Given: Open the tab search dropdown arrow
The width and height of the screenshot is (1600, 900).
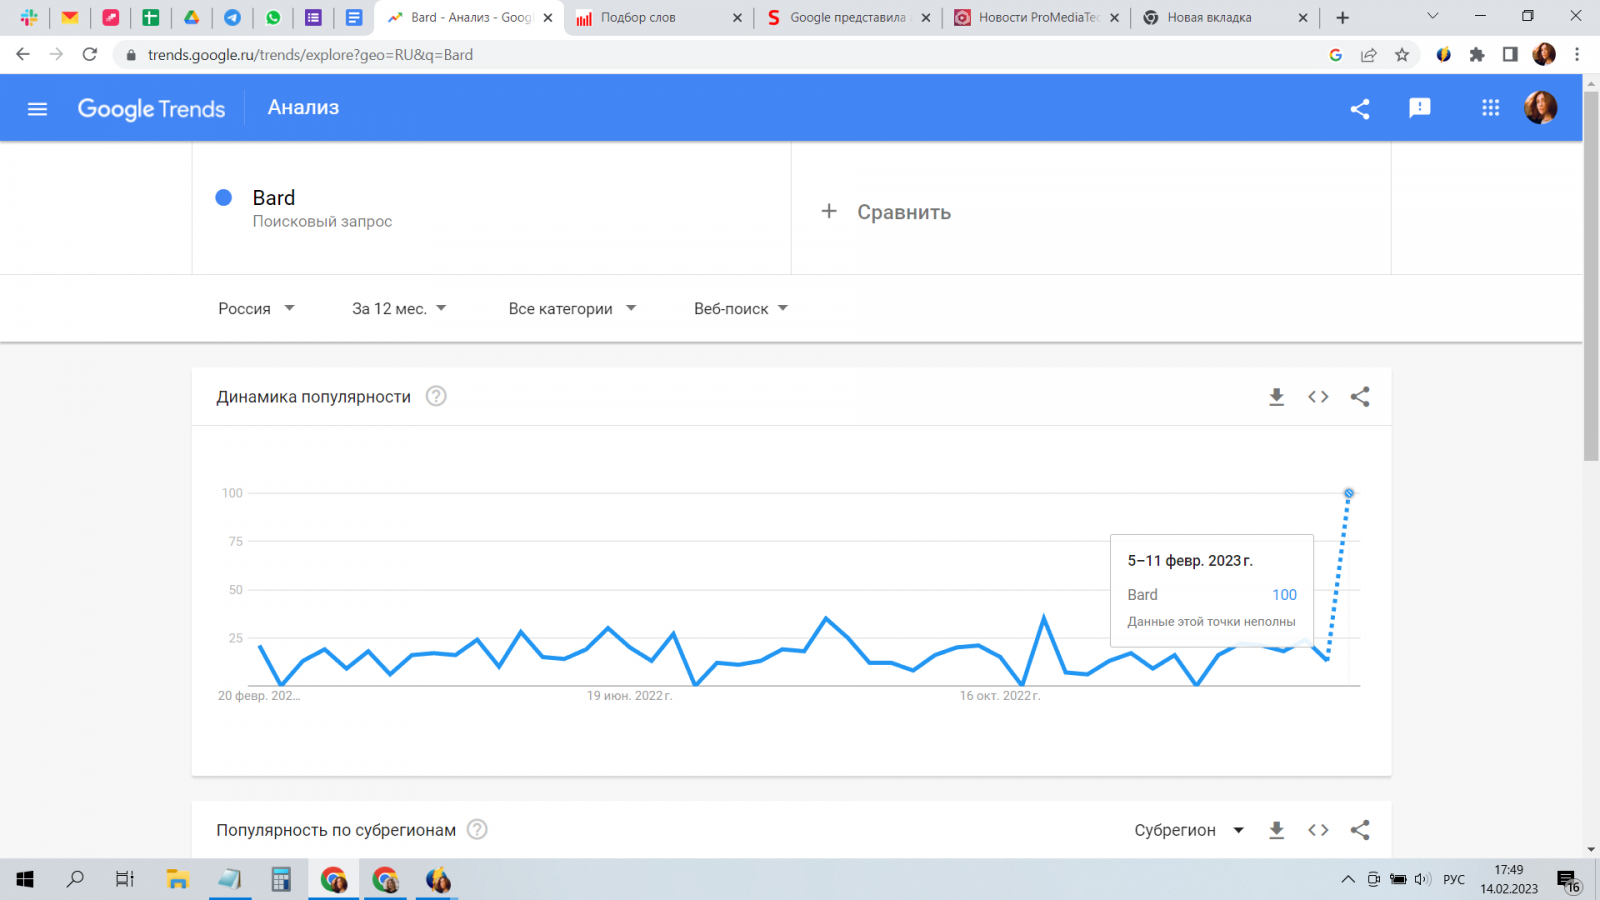Looking at the screenshot, I should tap(1432, 16).
